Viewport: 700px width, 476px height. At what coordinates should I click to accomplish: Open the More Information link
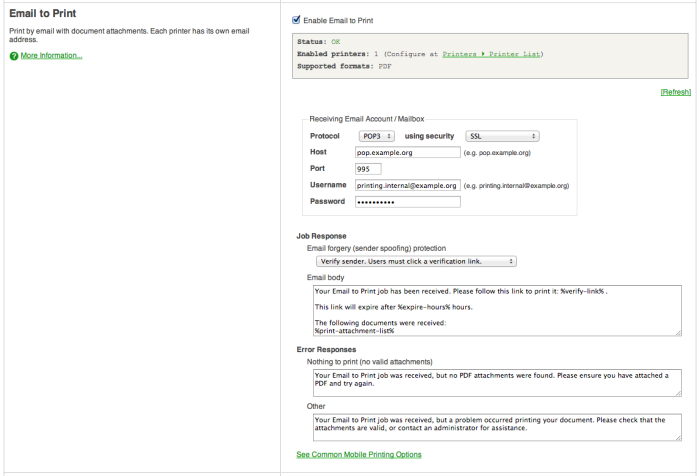click(x=51, y=55)
